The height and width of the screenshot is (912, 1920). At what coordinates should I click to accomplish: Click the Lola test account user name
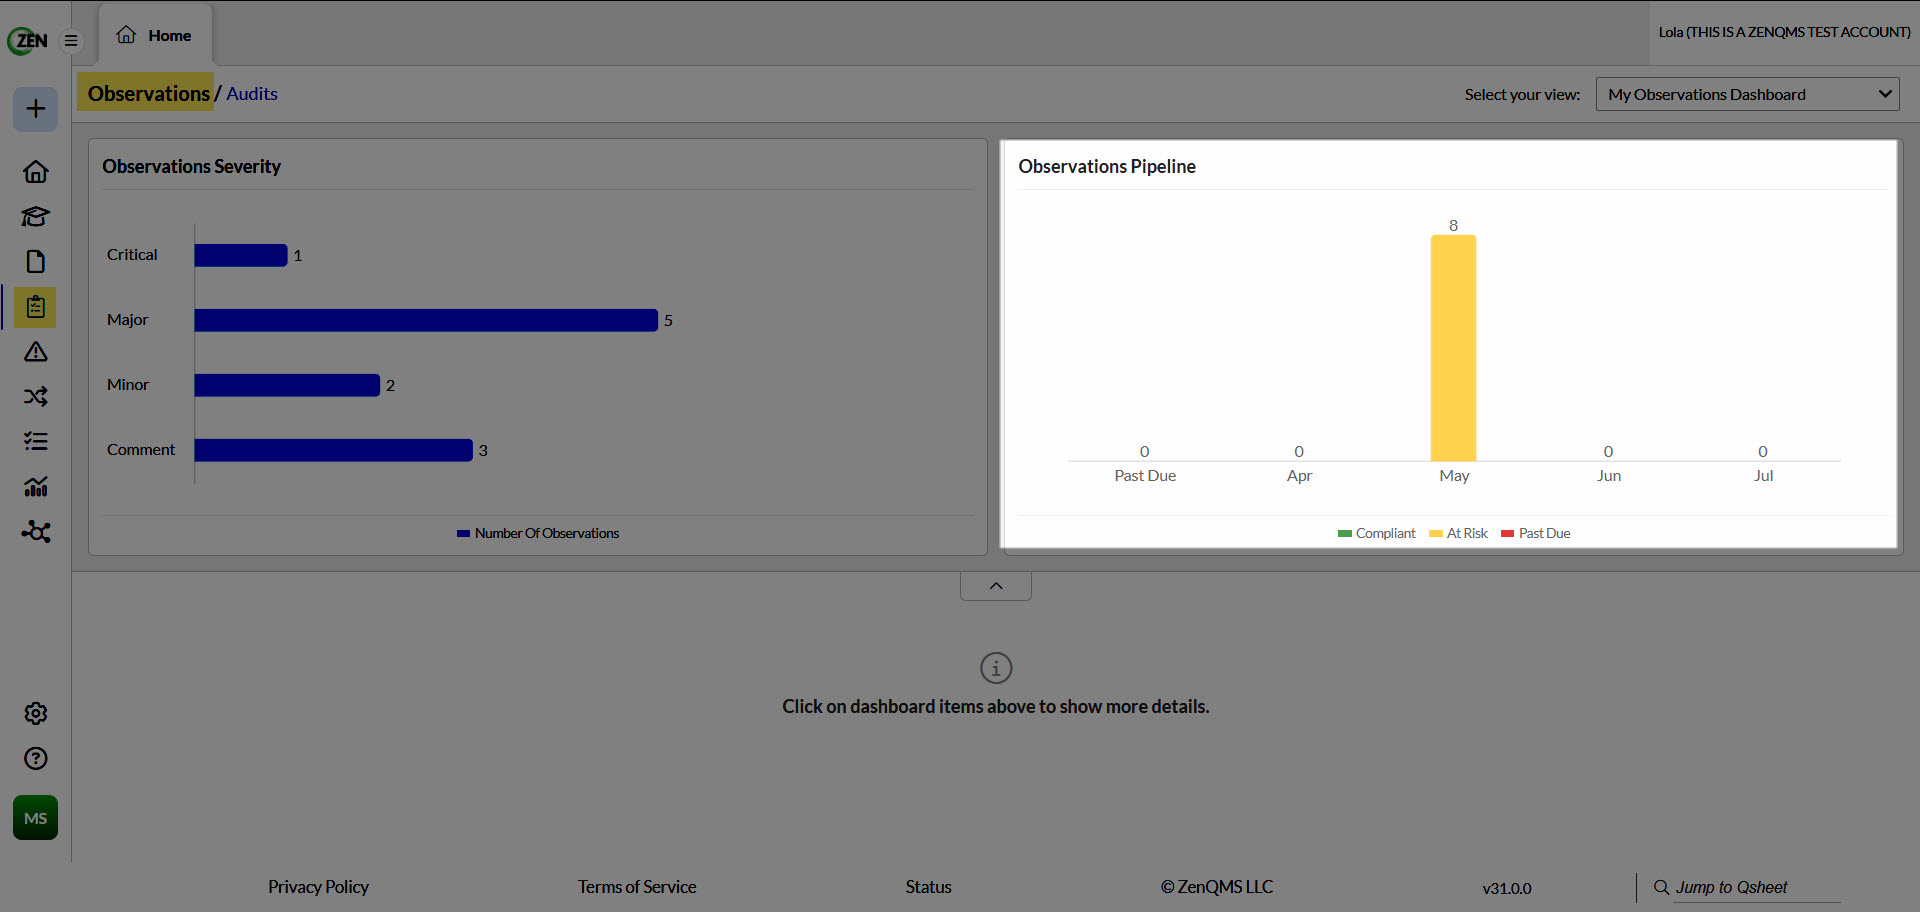1784,32
